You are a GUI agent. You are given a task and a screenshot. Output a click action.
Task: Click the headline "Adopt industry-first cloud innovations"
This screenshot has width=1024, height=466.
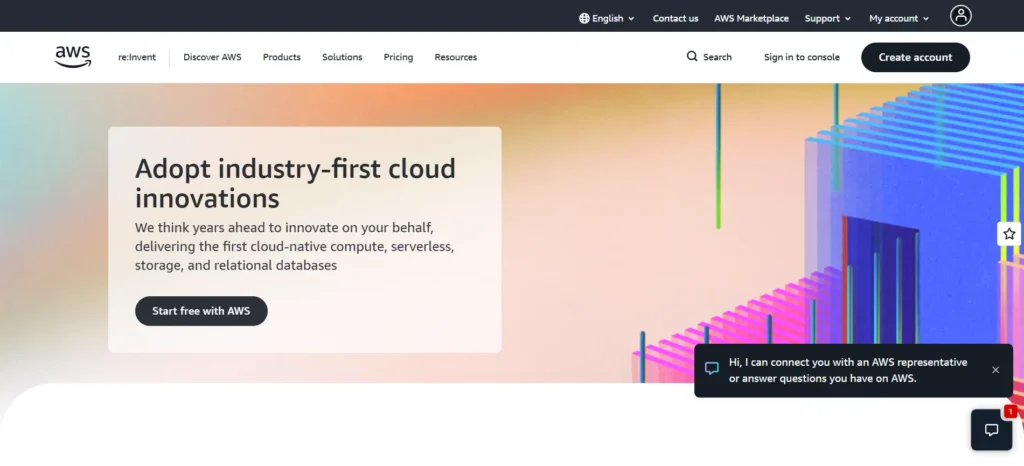[x=295, y=183]
